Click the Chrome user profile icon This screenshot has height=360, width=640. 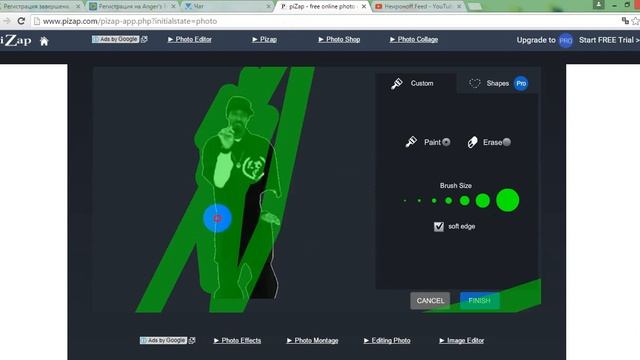[598, 4]
